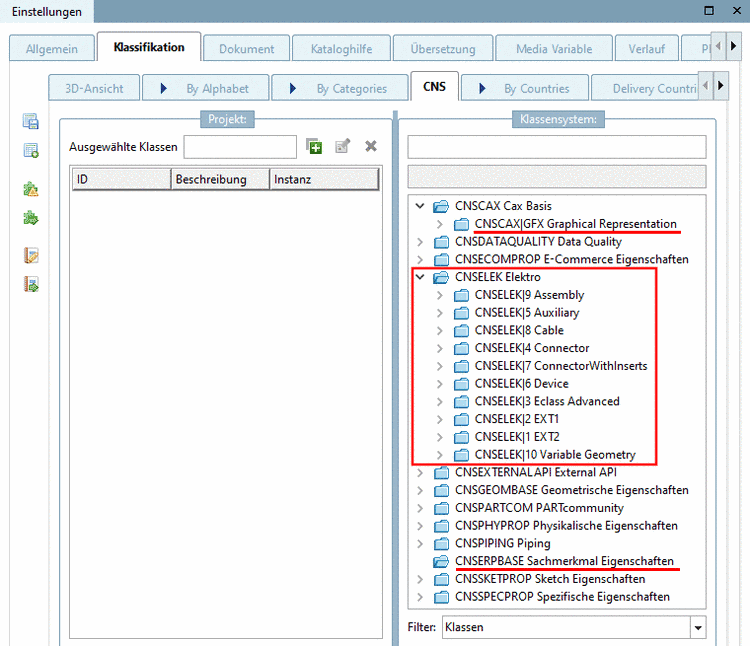Switch to the Allgemein tab
This screenshot has width=750, height=646.
pyautogui.click(x=52, y=49)
